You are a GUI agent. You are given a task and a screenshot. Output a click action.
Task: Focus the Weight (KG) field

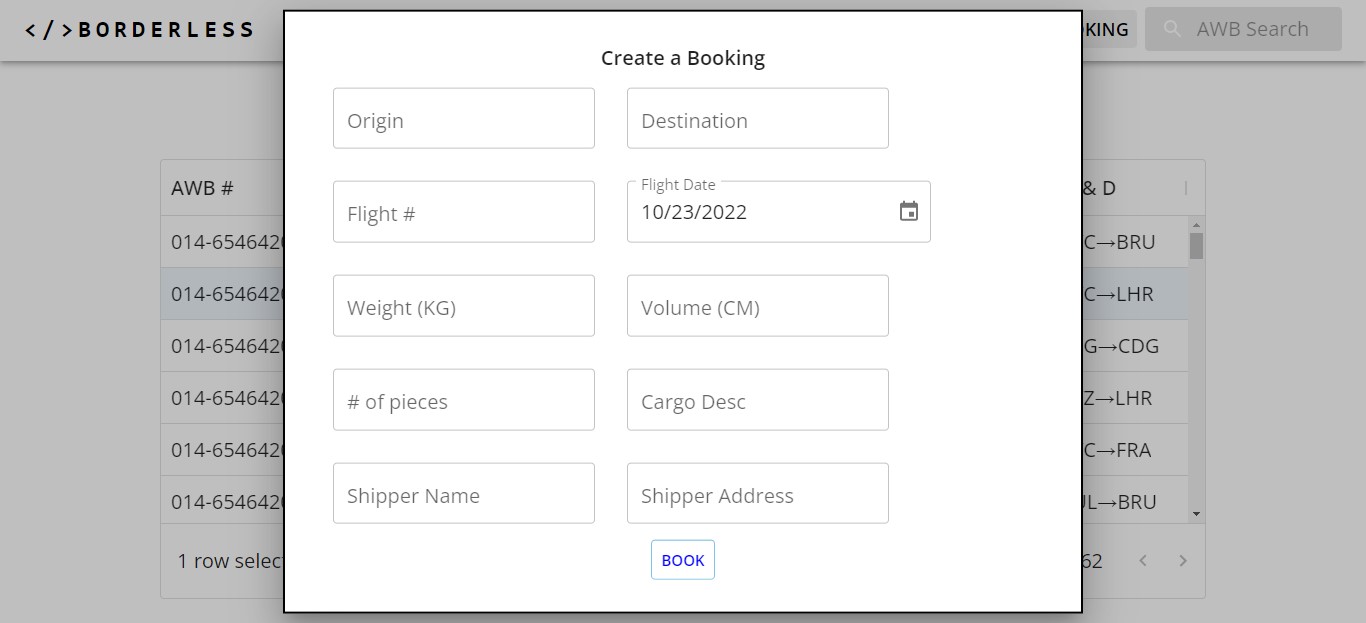[x=463, y=306]
